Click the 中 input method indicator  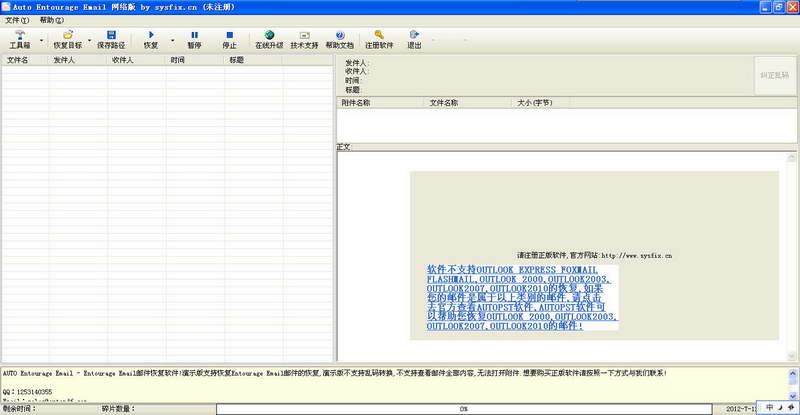click(x=769, y=407)
